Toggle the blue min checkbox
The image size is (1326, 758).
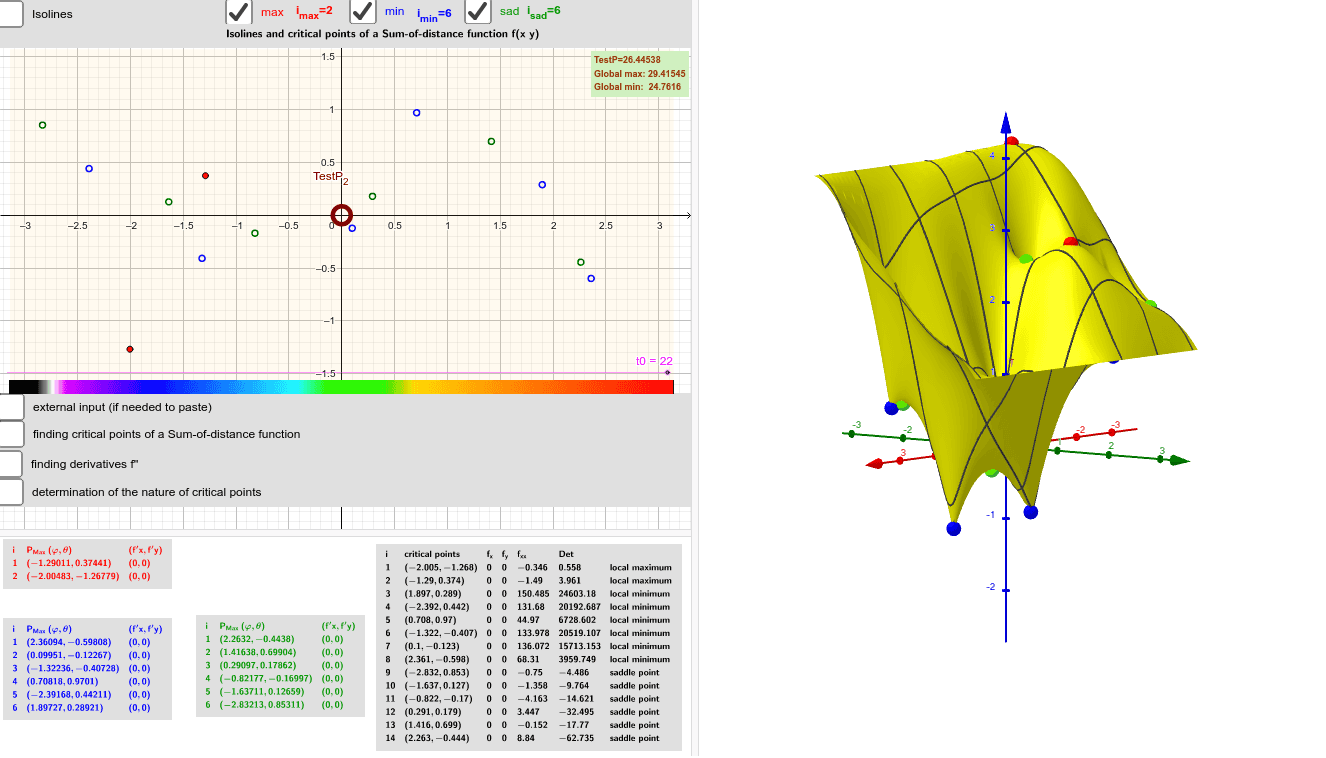click(362, 13)
